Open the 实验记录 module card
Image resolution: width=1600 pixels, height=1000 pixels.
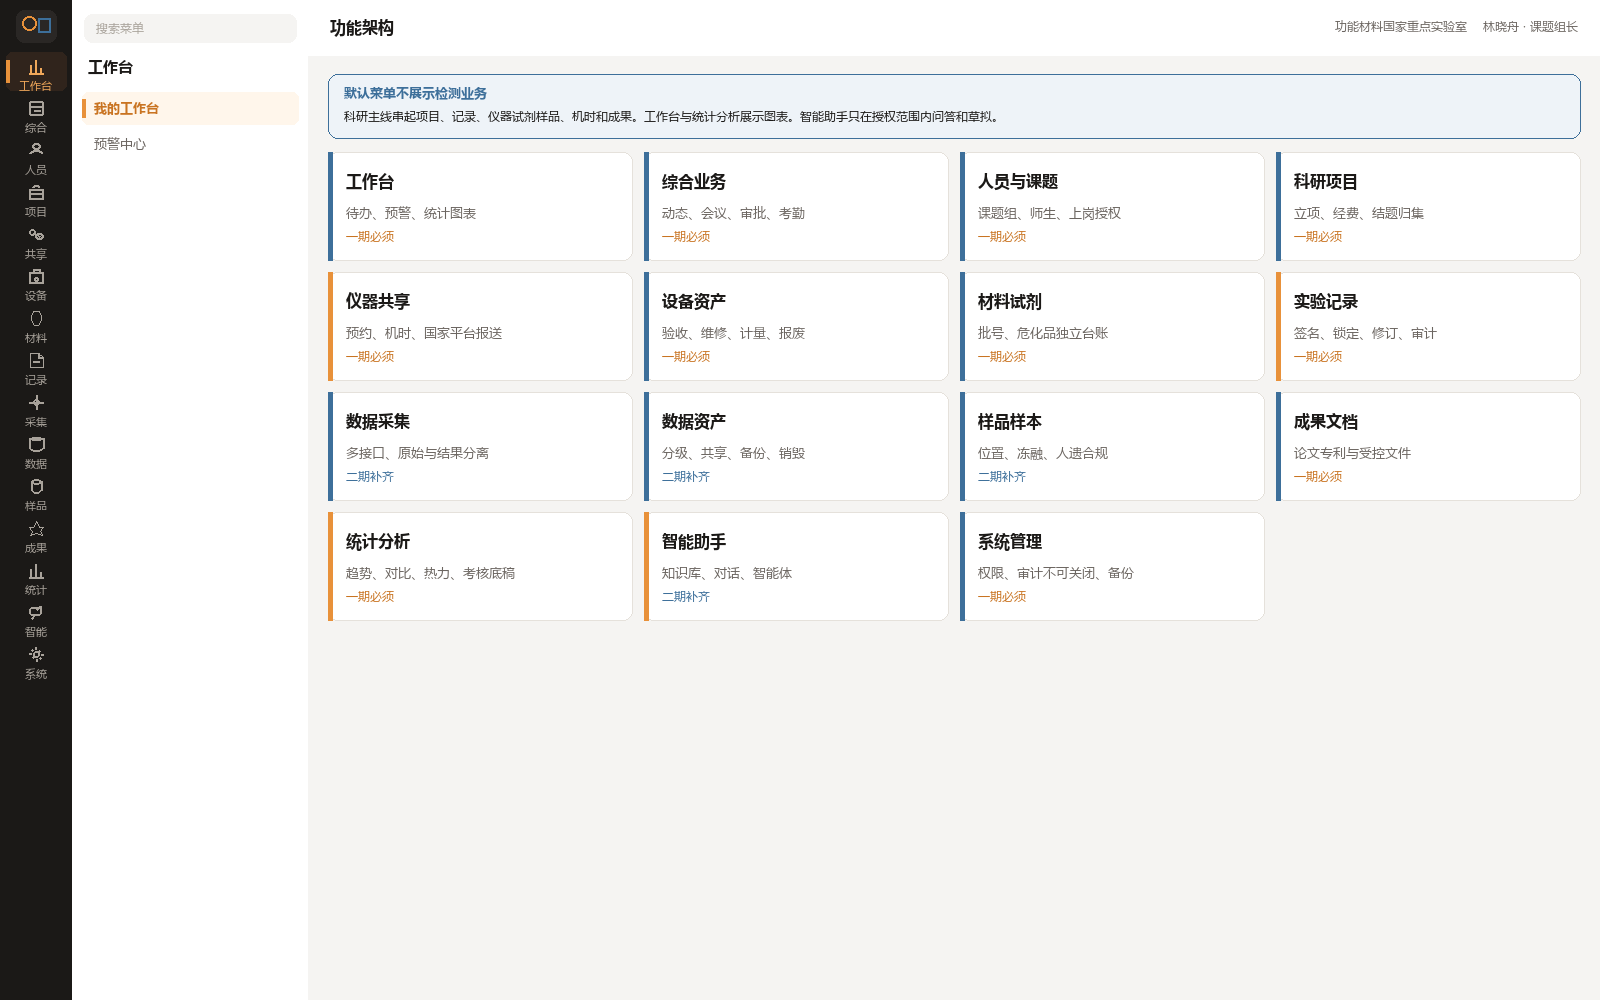point(1428,327)
